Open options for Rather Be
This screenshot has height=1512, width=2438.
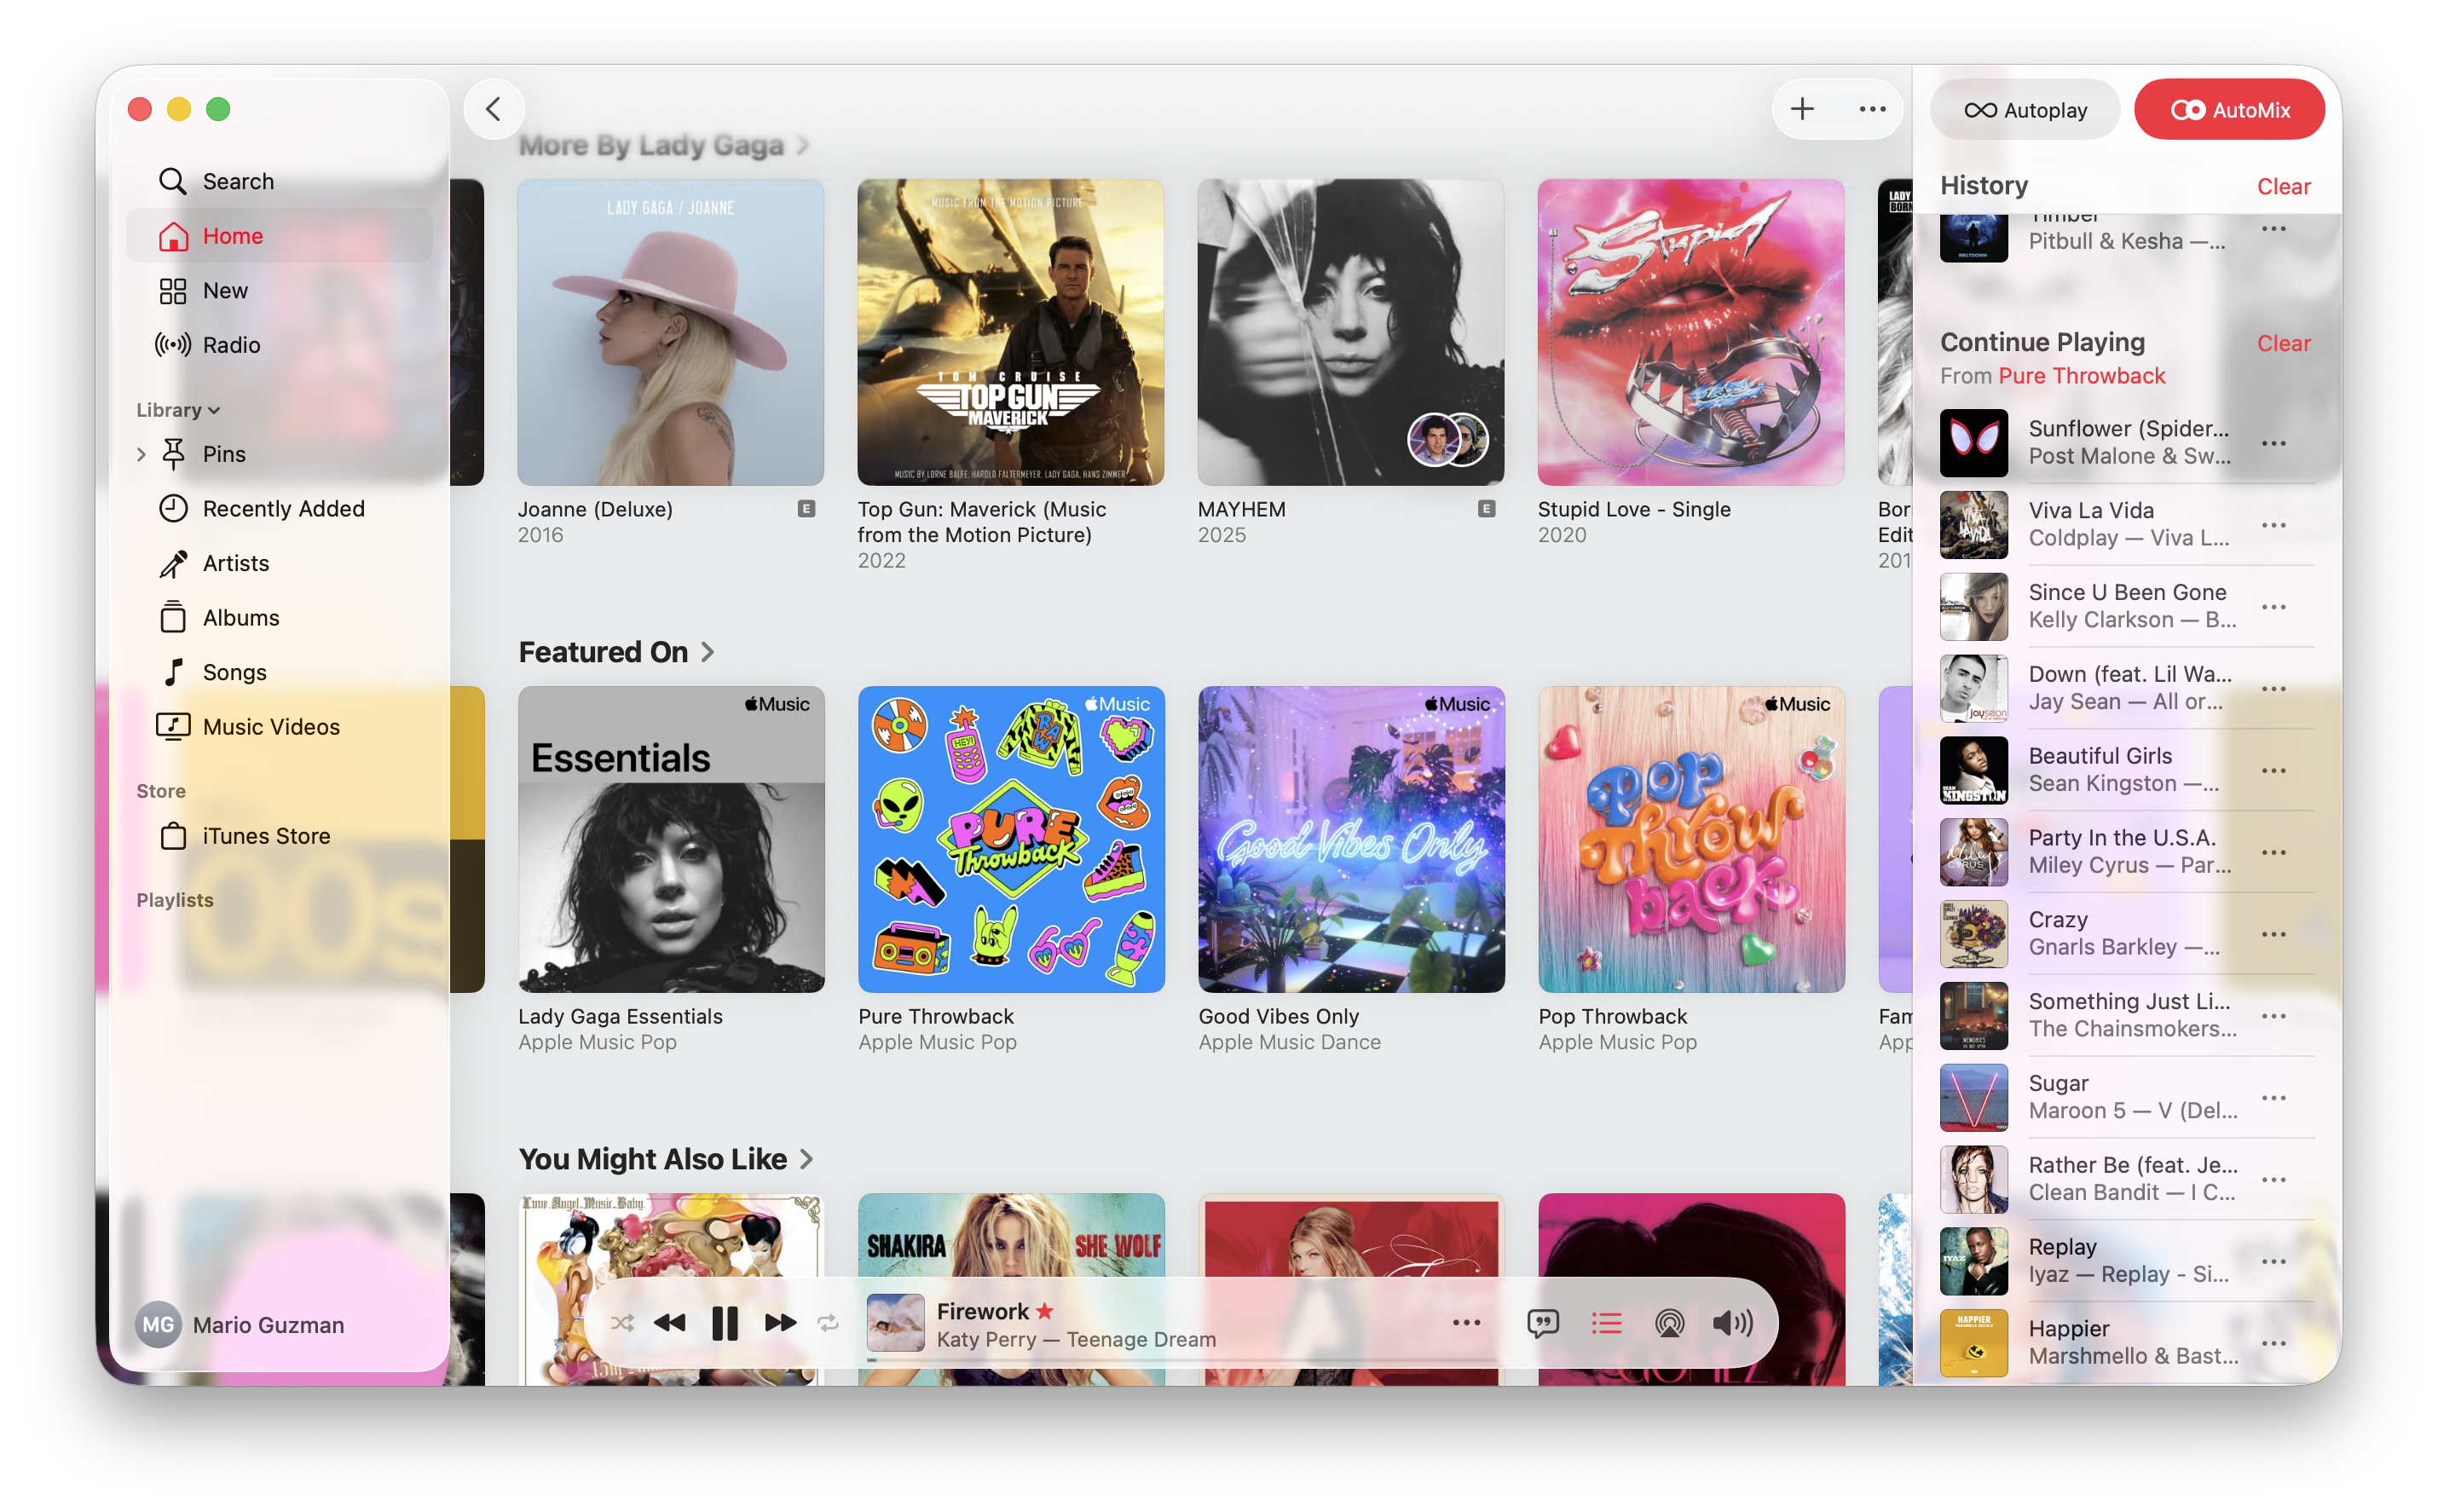point(2273,1179)
